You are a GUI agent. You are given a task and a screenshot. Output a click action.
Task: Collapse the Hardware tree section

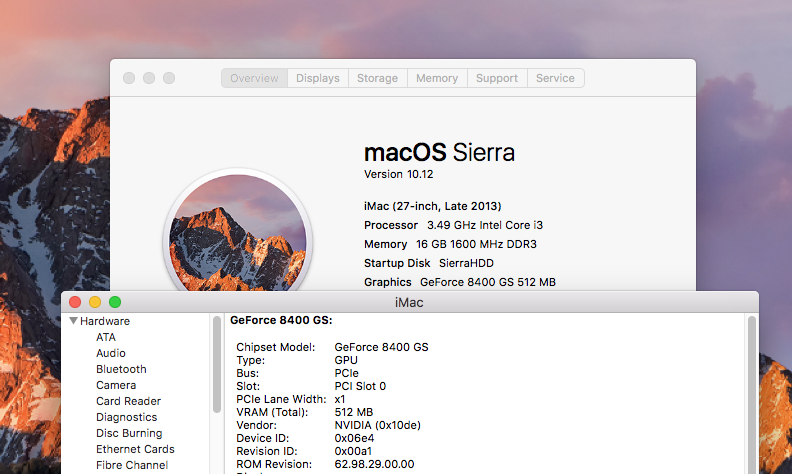(73, 321)
